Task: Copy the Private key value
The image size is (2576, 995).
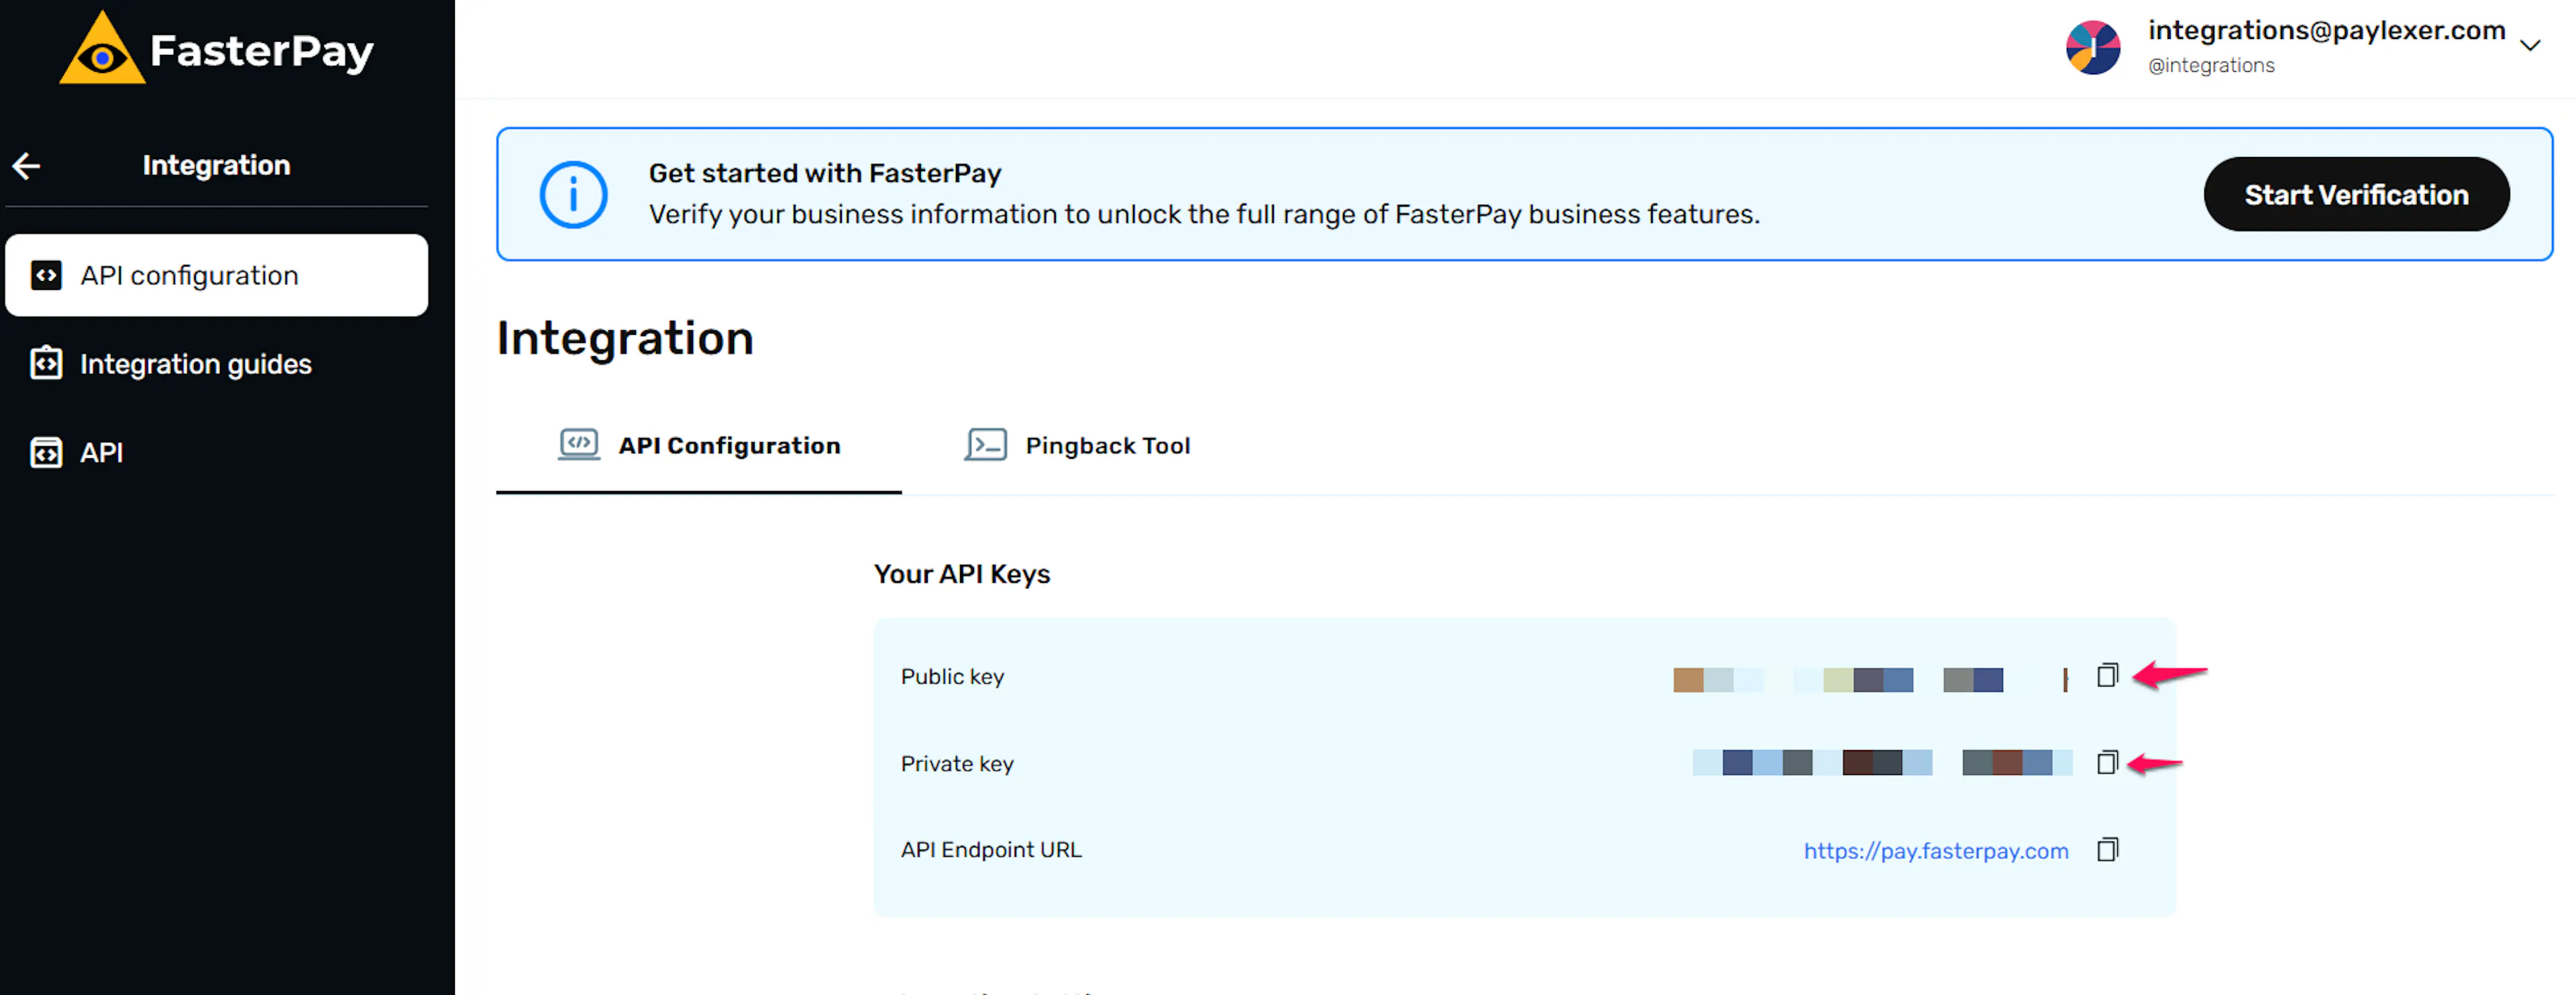Action: coord(2107,763)
